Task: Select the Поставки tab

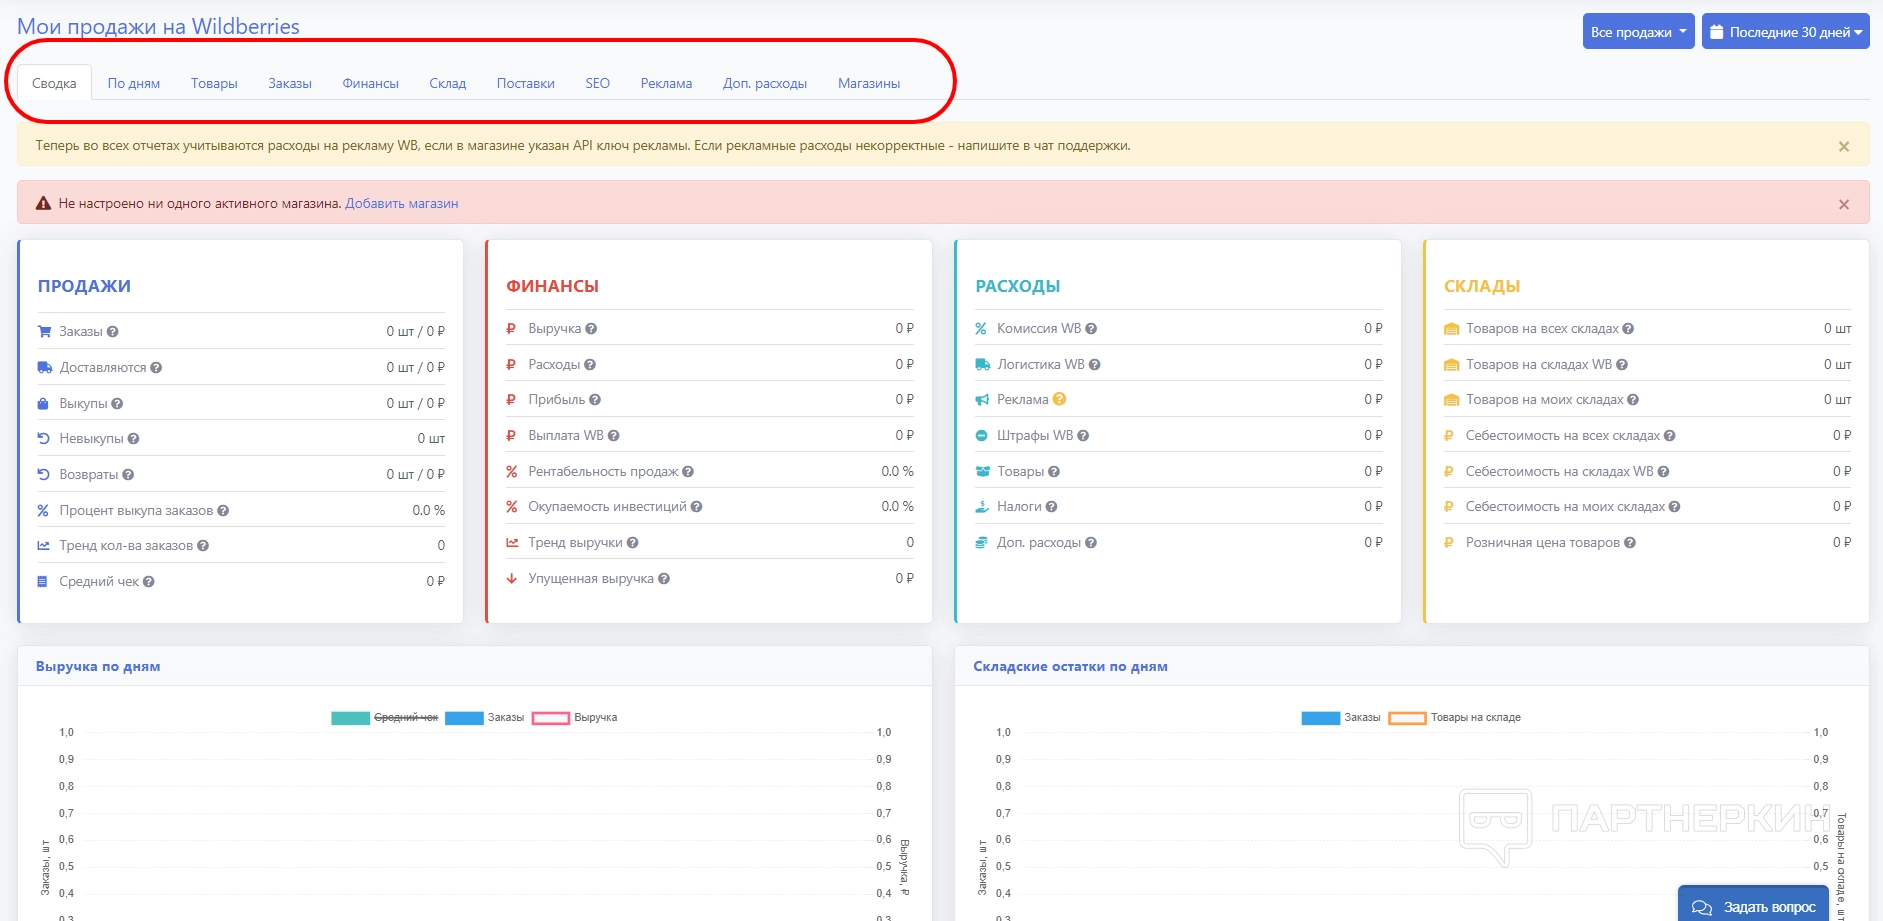Action: click(526, 83)
